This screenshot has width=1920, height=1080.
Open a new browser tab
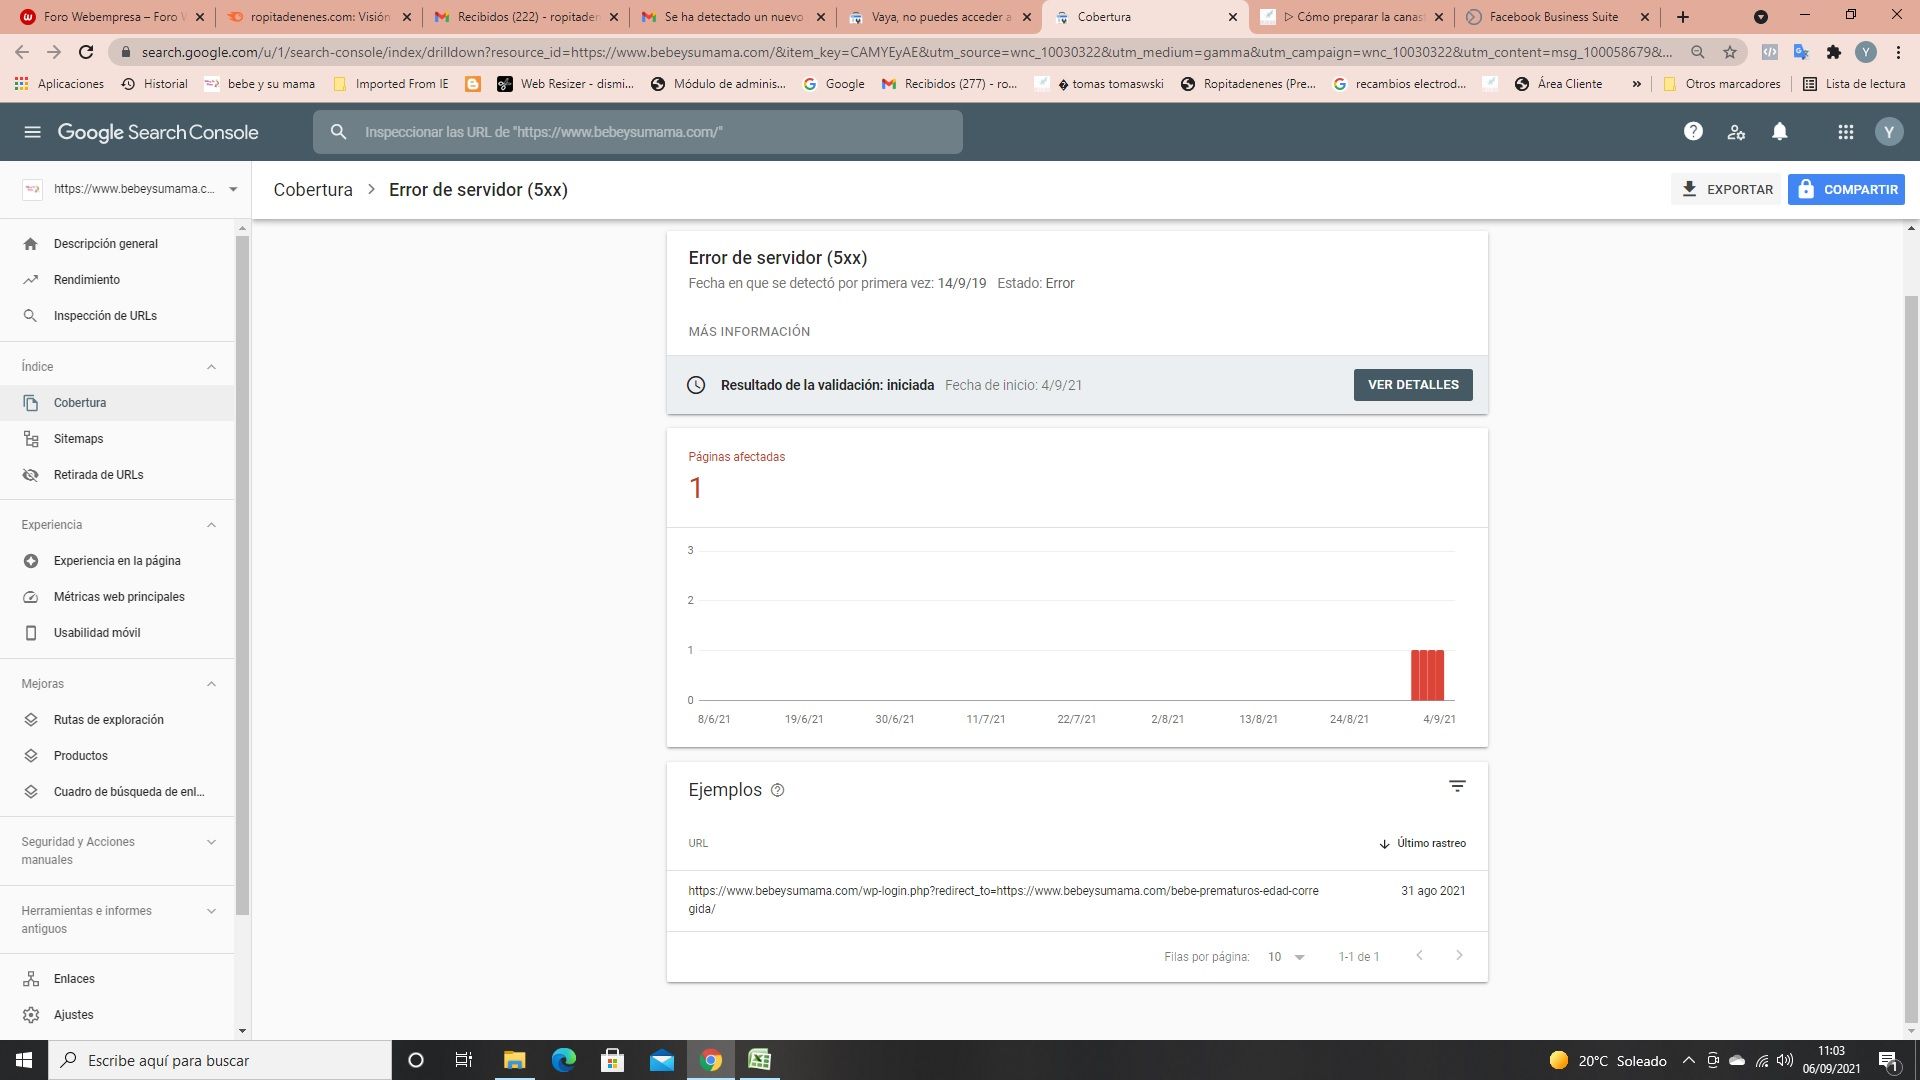tap(1683, 17)
